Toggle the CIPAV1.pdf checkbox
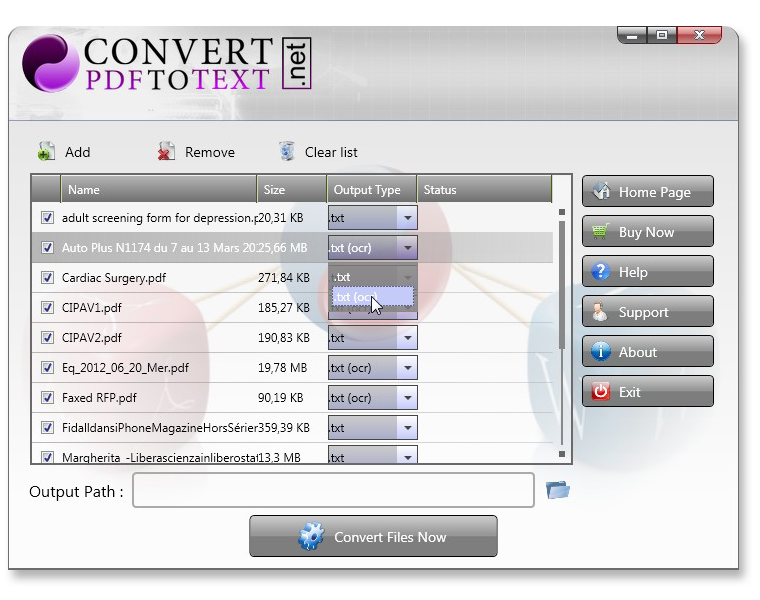Screen dimensions: 760x600 pyautogui.click(x=47, y=308)
